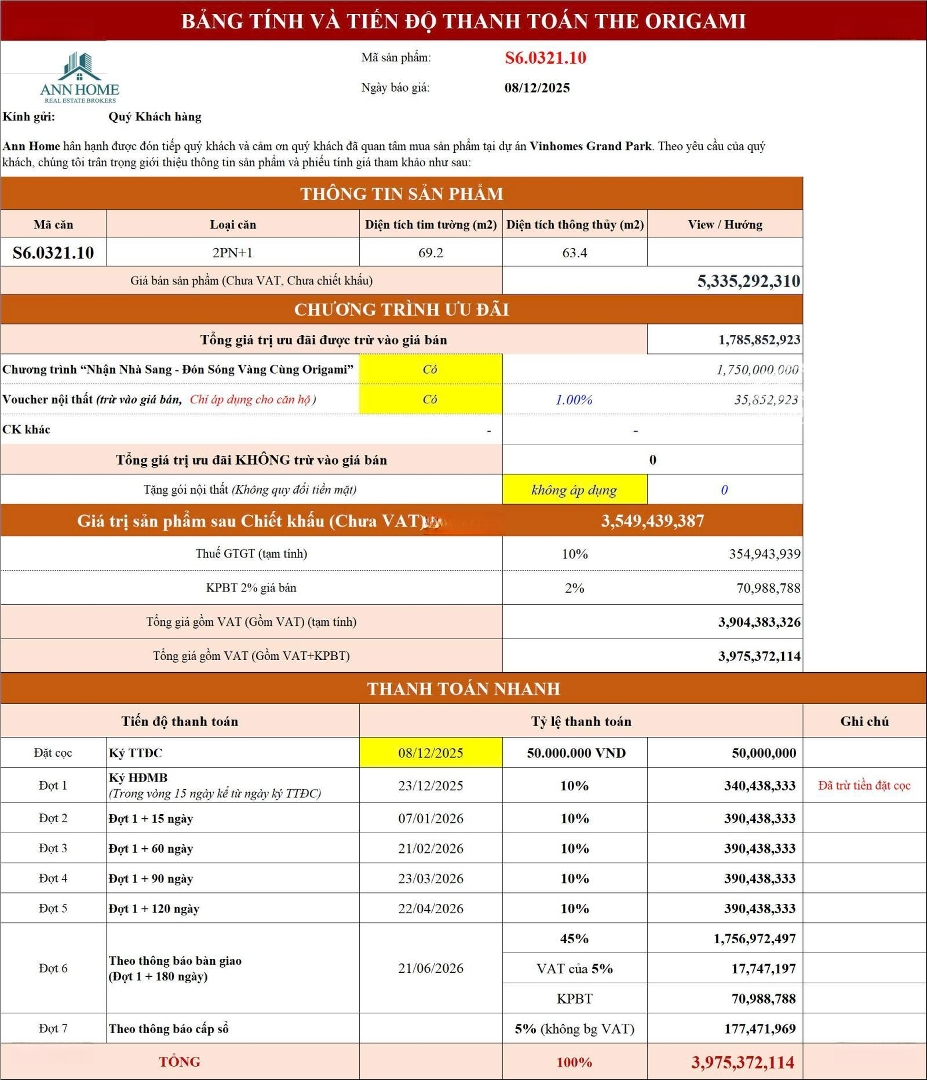Select the THANH TOÁN NHANH header bar

(463, 689)
